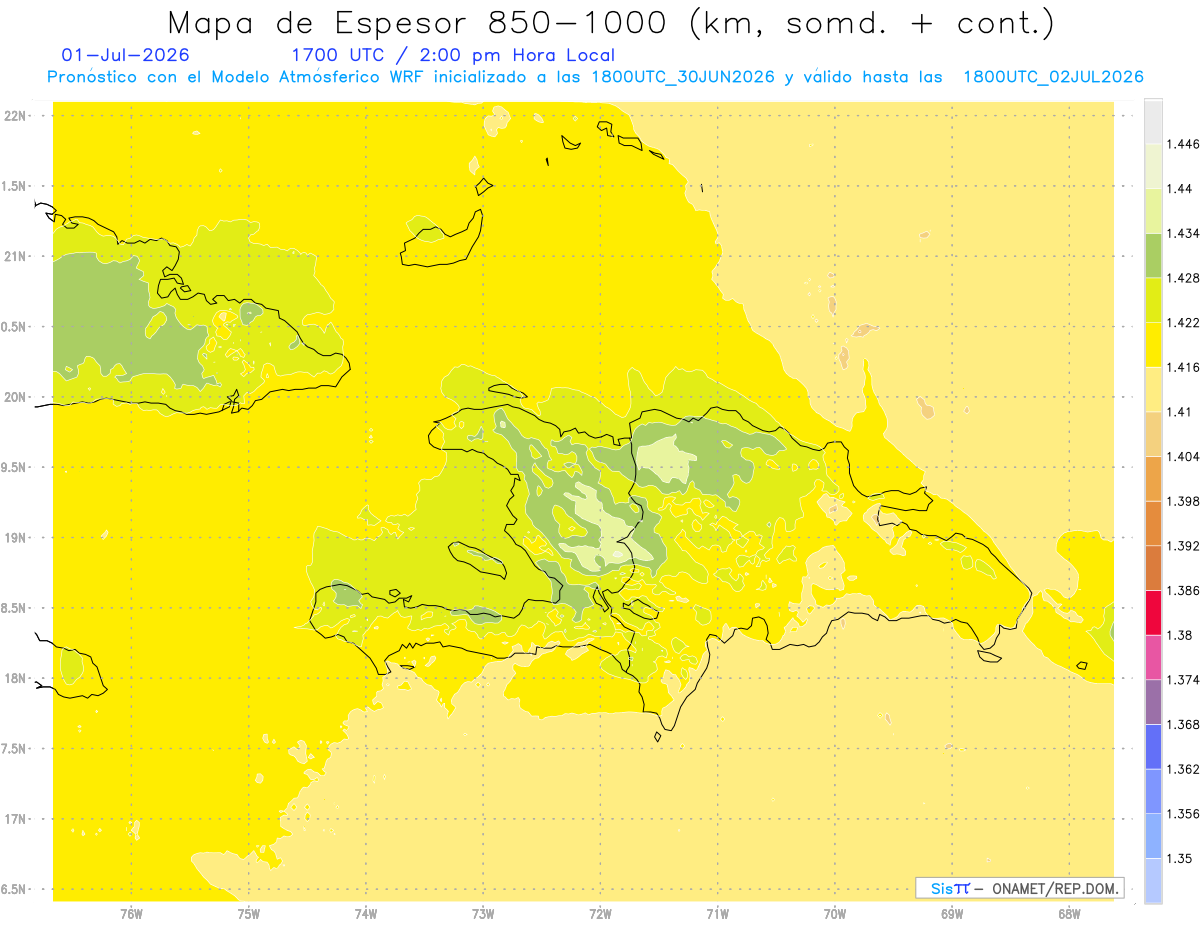Click the latitude label '21N'

[15, 256]
